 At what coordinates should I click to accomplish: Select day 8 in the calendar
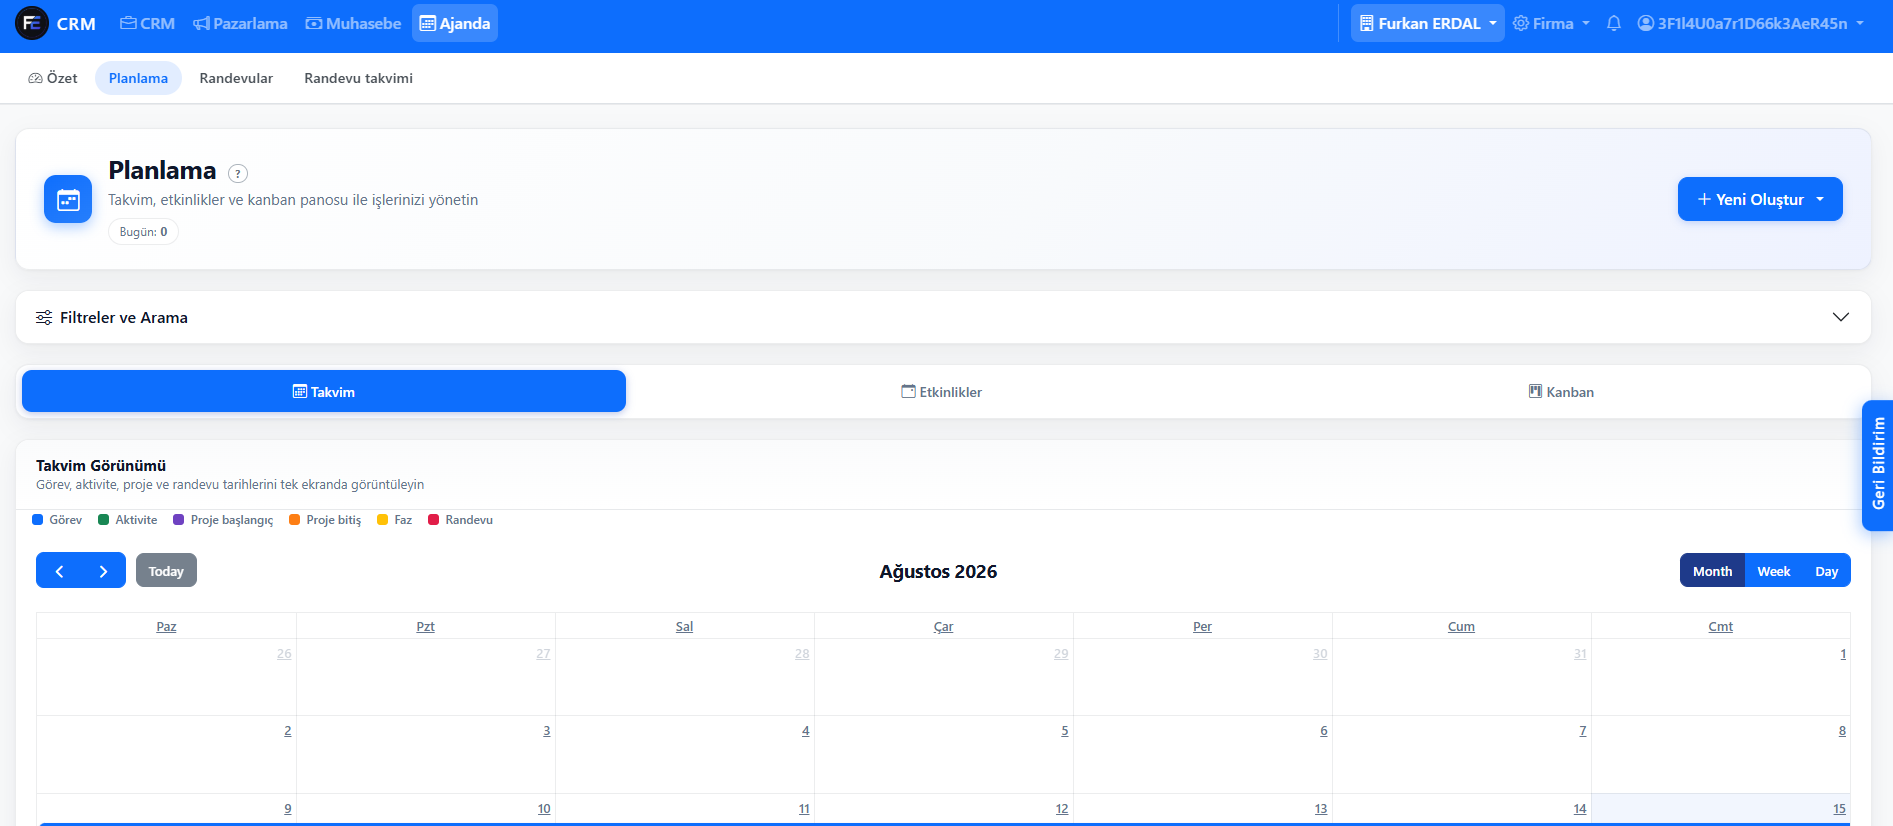1842,731
